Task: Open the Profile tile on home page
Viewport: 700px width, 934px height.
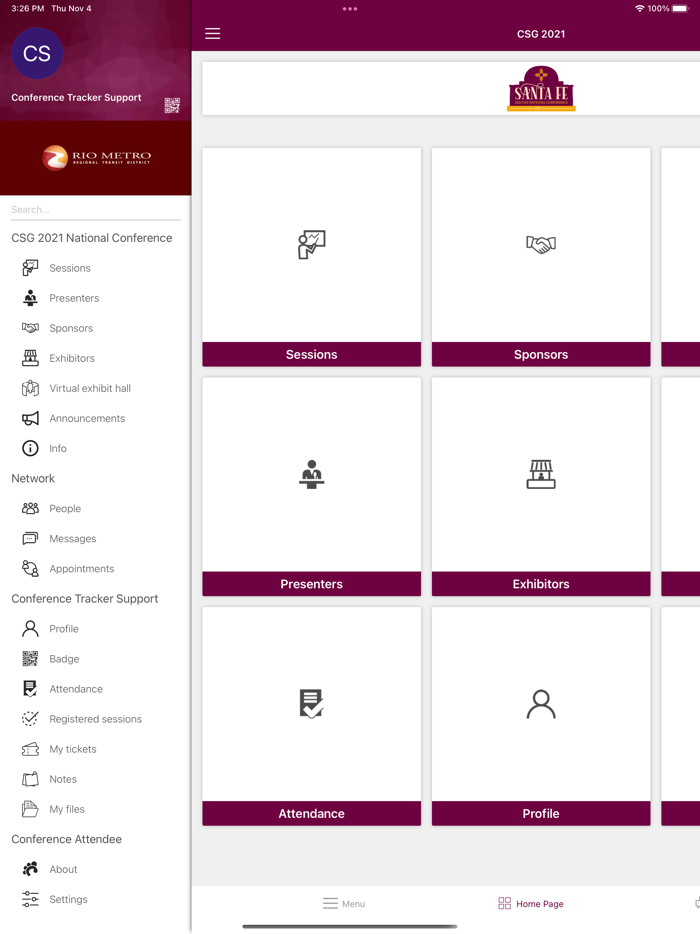Action: (x=541, y=716)
